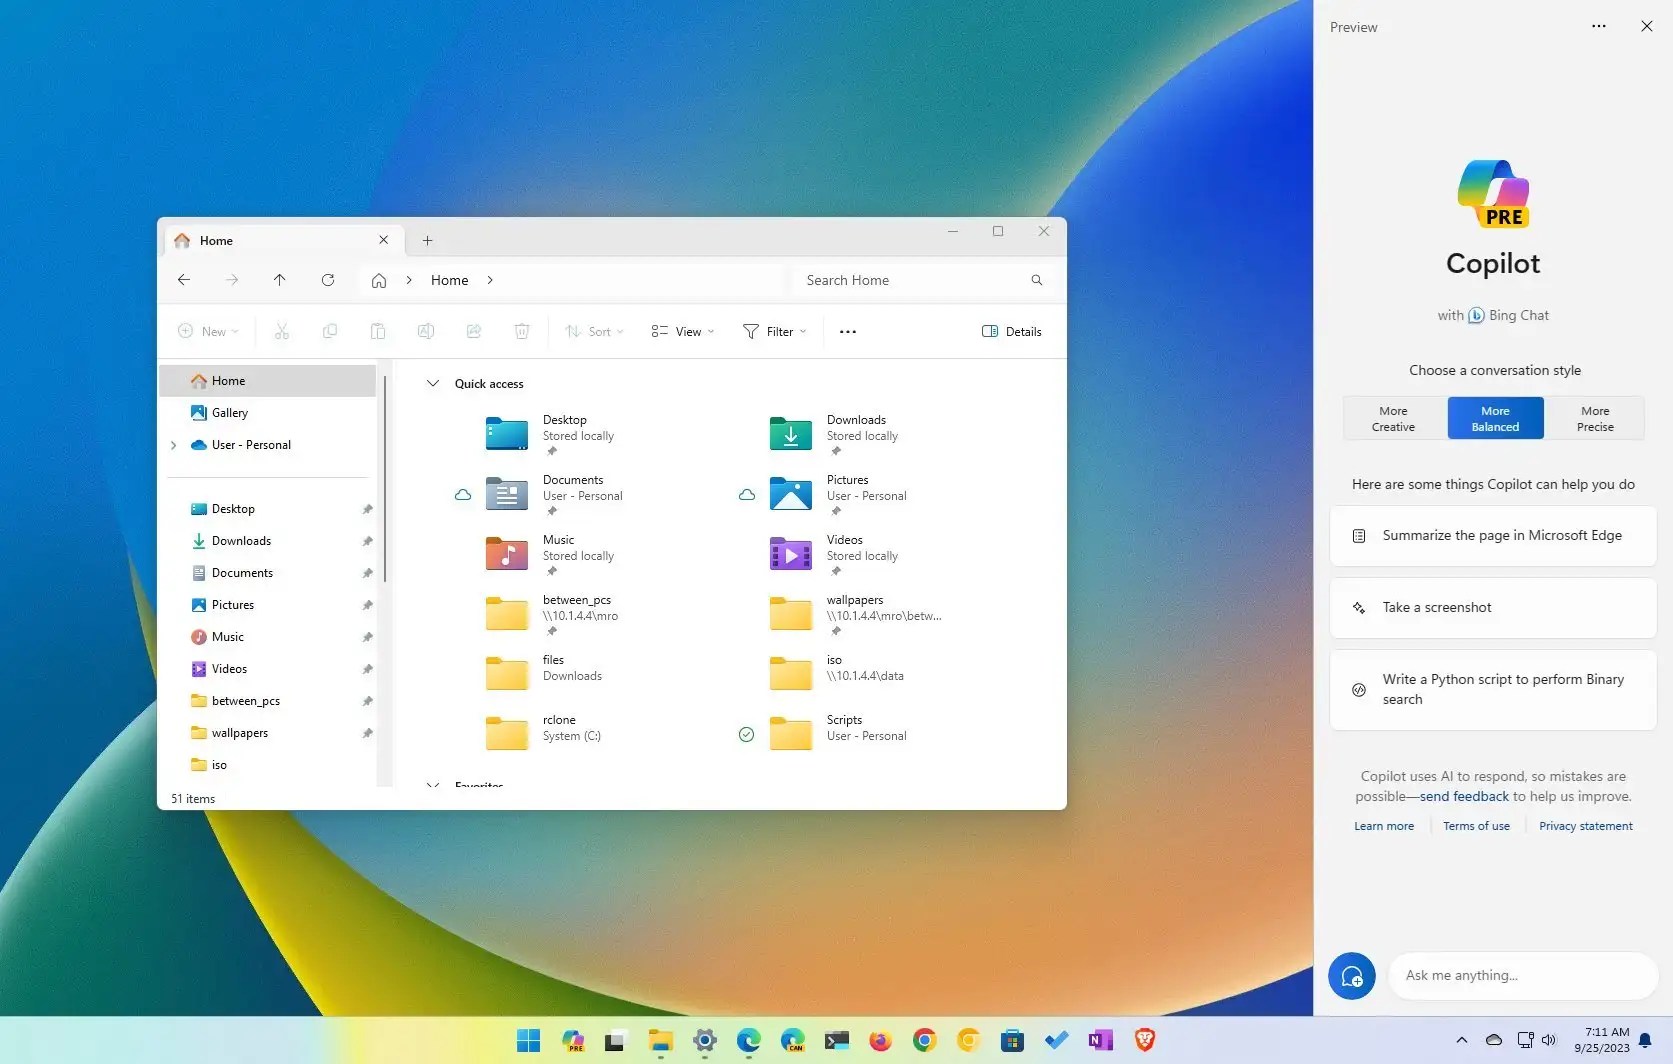Click the OneDrive cloud icon in system tray
Viewport: 1673px width, 1064px height.
pos(1494,1040)
